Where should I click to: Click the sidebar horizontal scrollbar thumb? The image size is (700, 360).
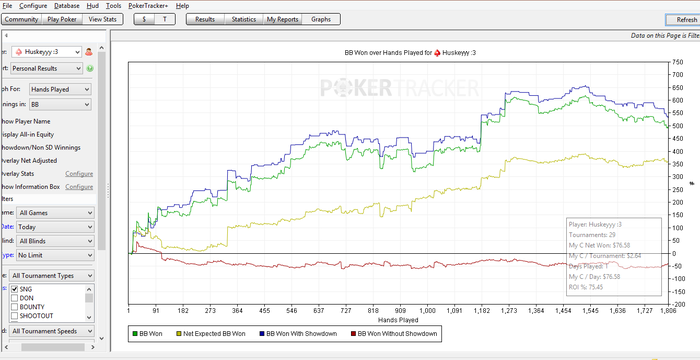53,347
